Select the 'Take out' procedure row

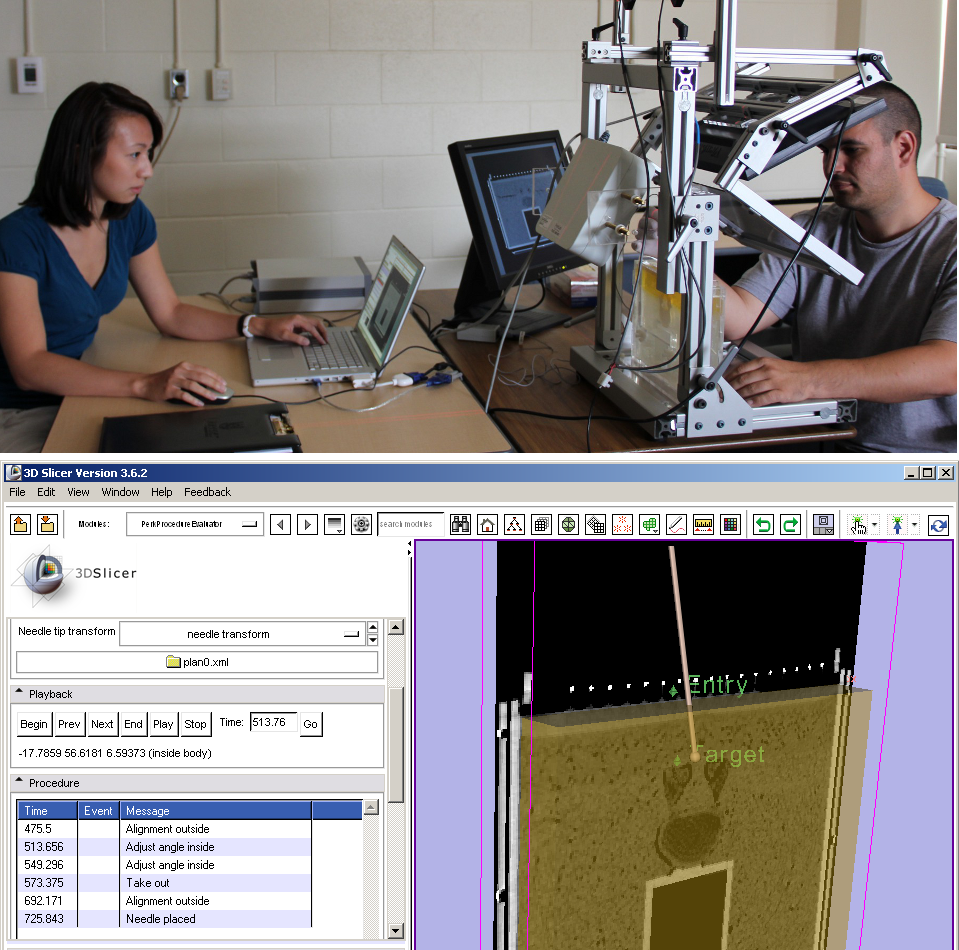click(147, 883)
